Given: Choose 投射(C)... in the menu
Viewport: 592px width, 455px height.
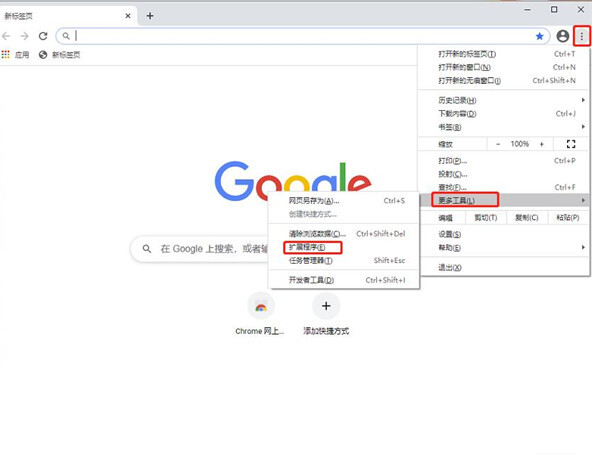Looking at the screenshot, I should [x=504, y=174].
